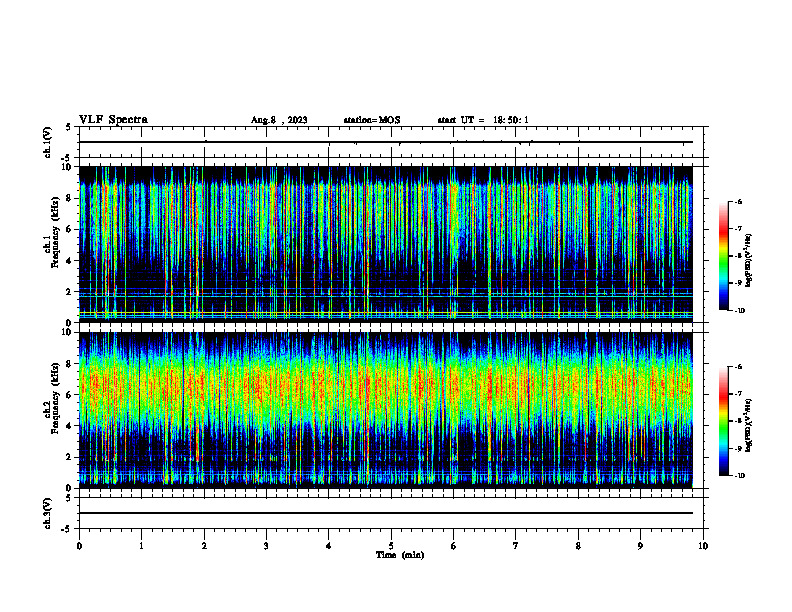
Task: Click the "ch.1(V)" voltage axis label
Action: coord(47,142)
